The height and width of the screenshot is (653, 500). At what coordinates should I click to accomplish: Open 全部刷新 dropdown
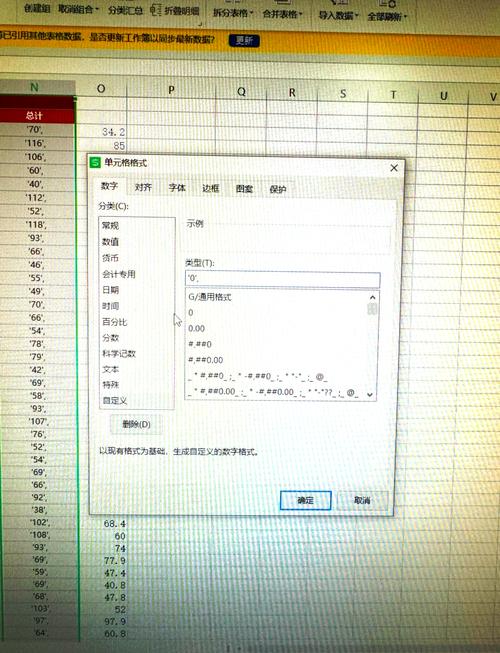(x=387, y=17)
